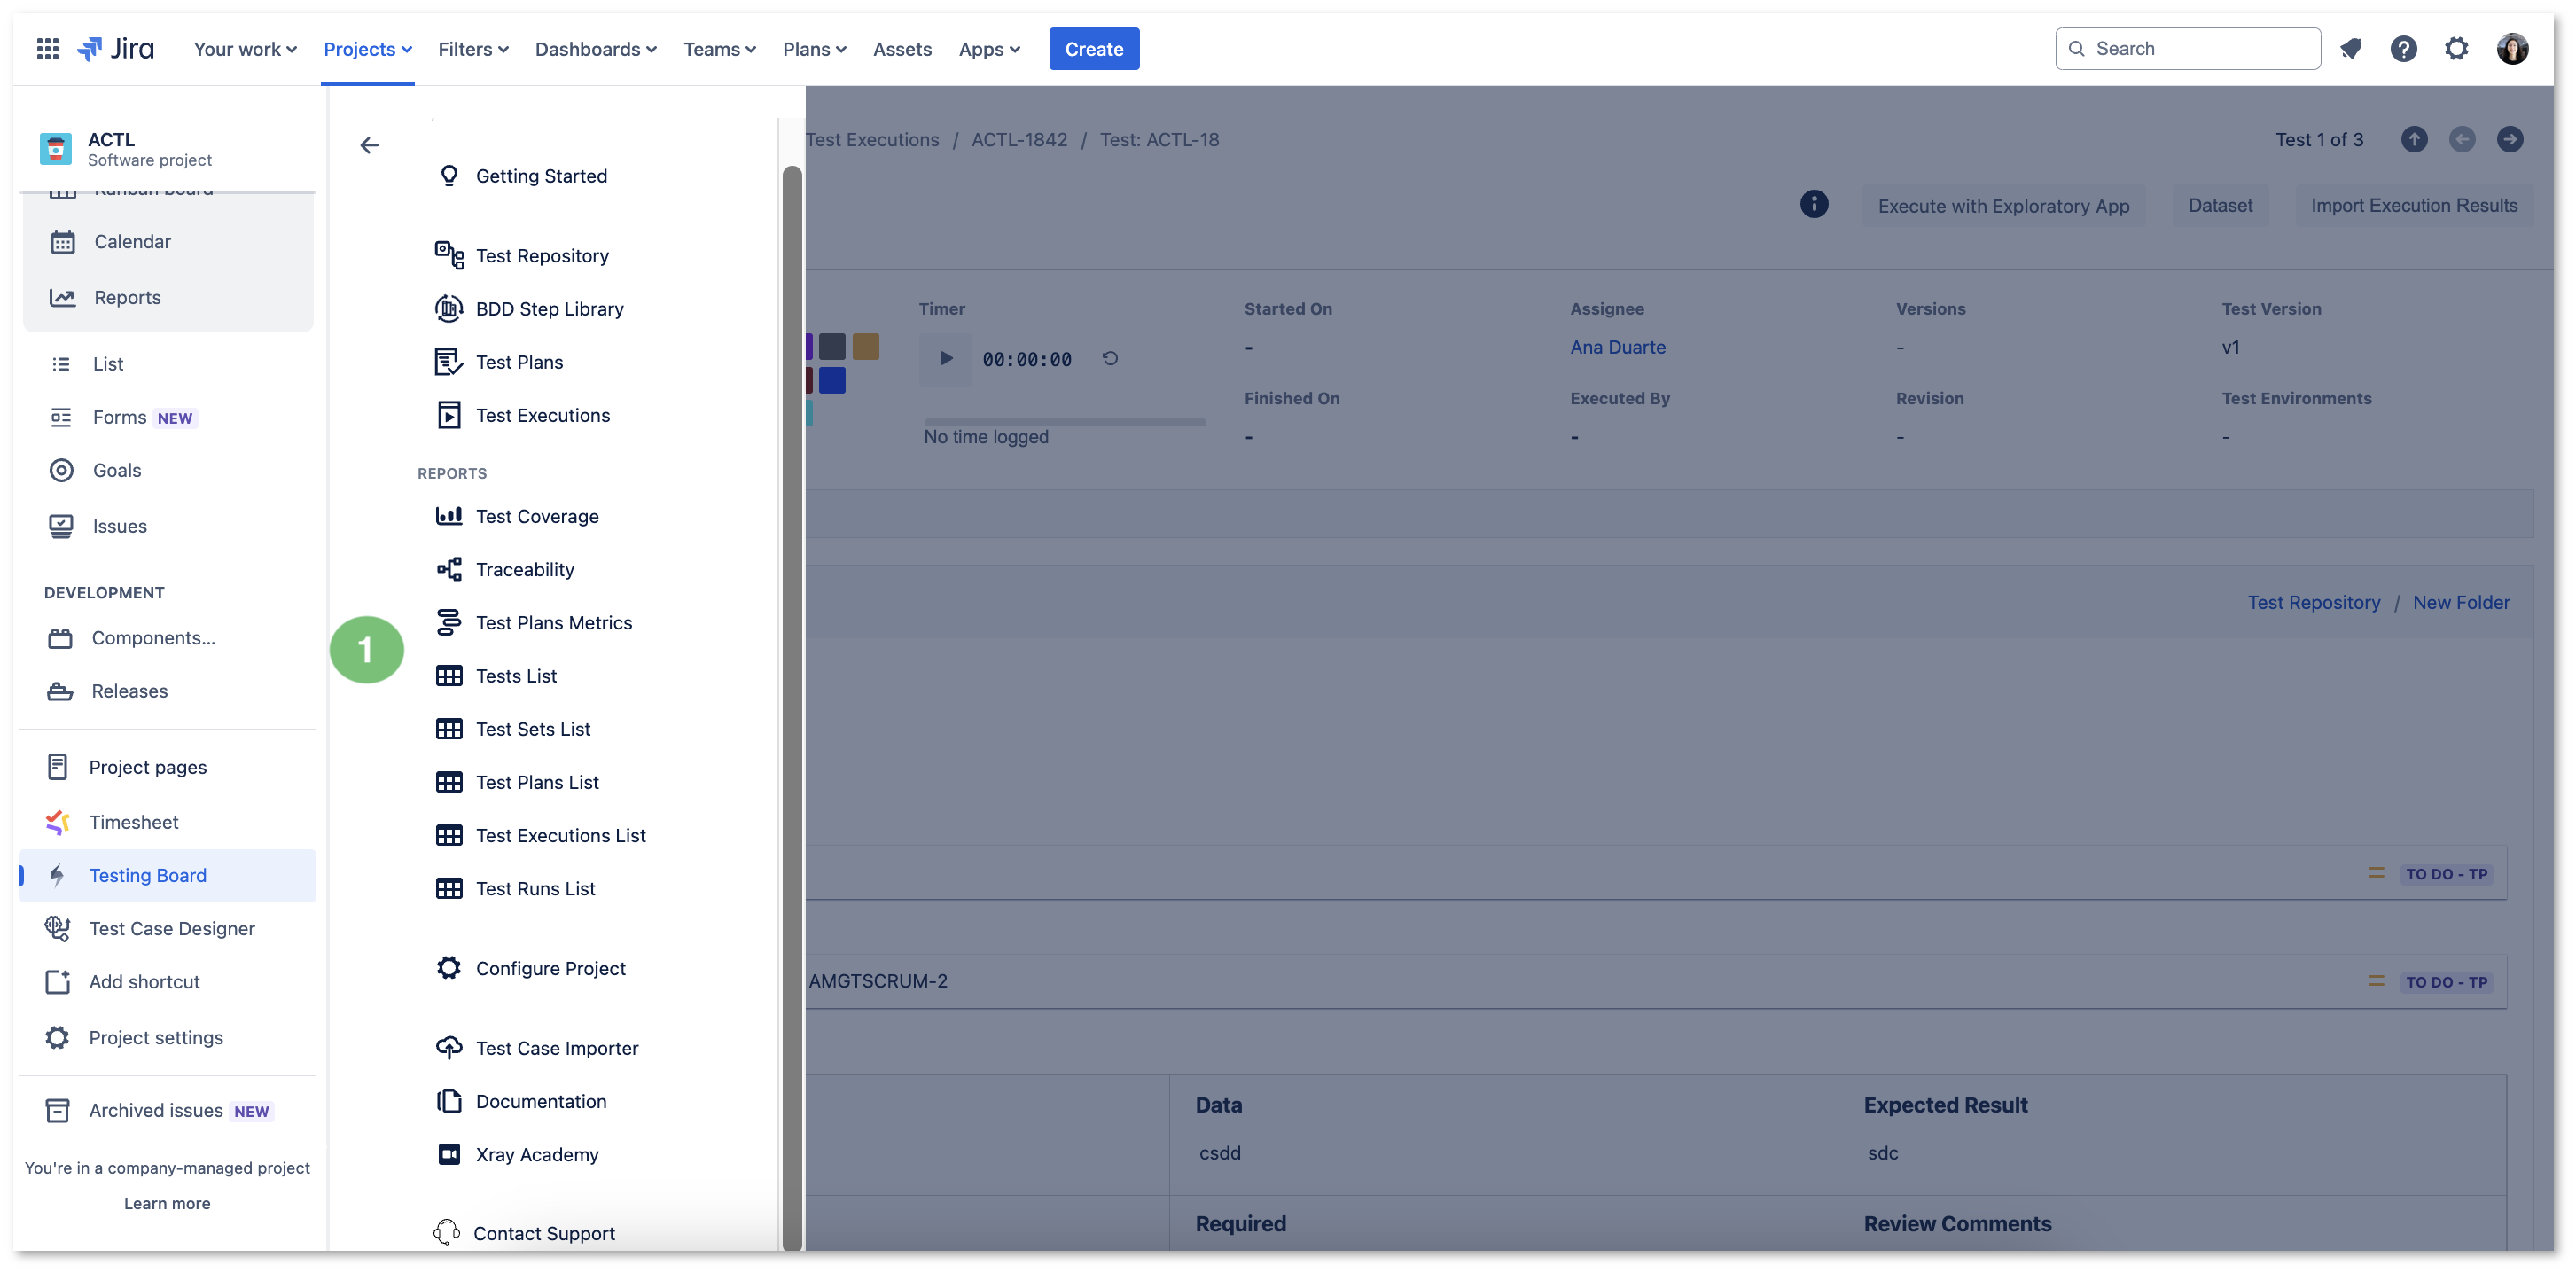Click the Calendar sidebar icon

(62, 242)
